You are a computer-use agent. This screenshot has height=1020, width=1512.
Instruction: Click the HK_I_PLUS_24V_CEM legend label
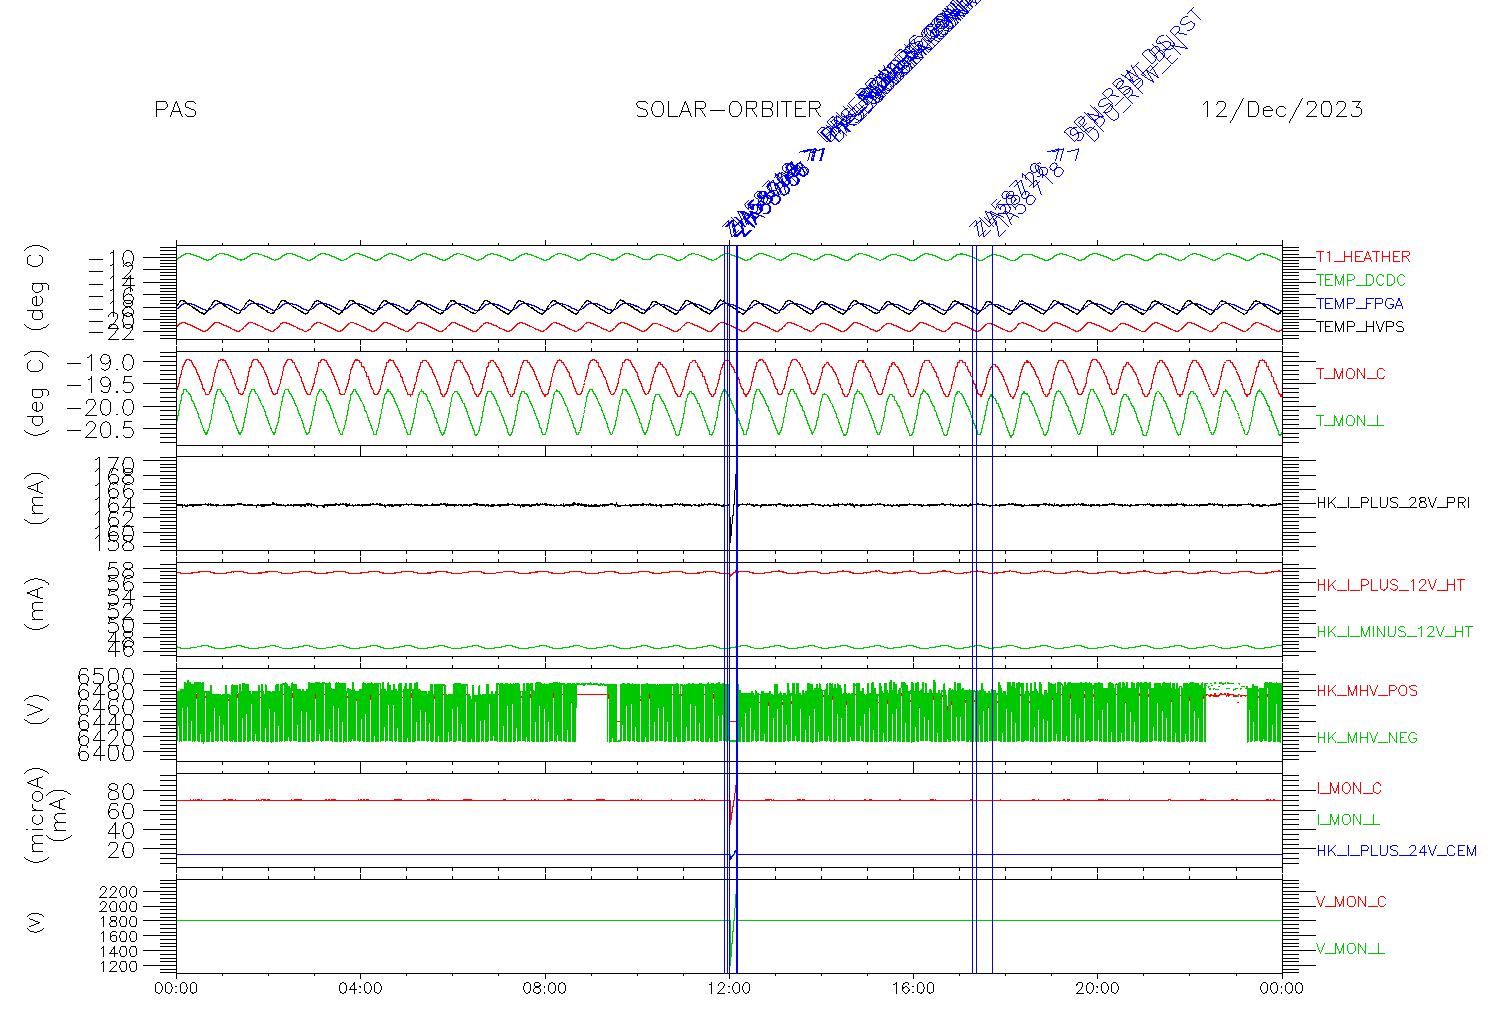pyautogui.click(x=1396, y=851)
